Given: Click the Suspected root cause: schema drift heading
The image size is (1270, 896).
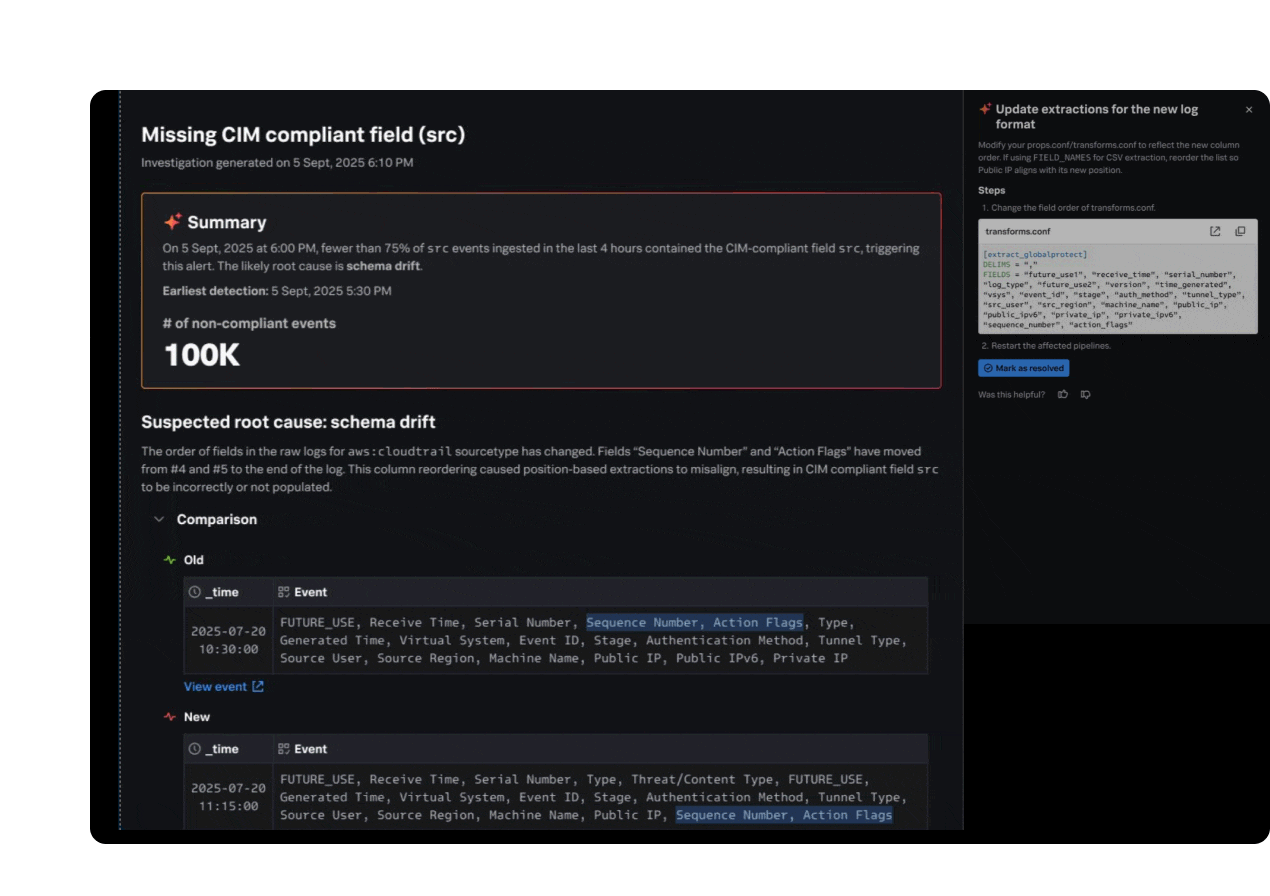Looking at the screenshot, I should pos(288,422).
